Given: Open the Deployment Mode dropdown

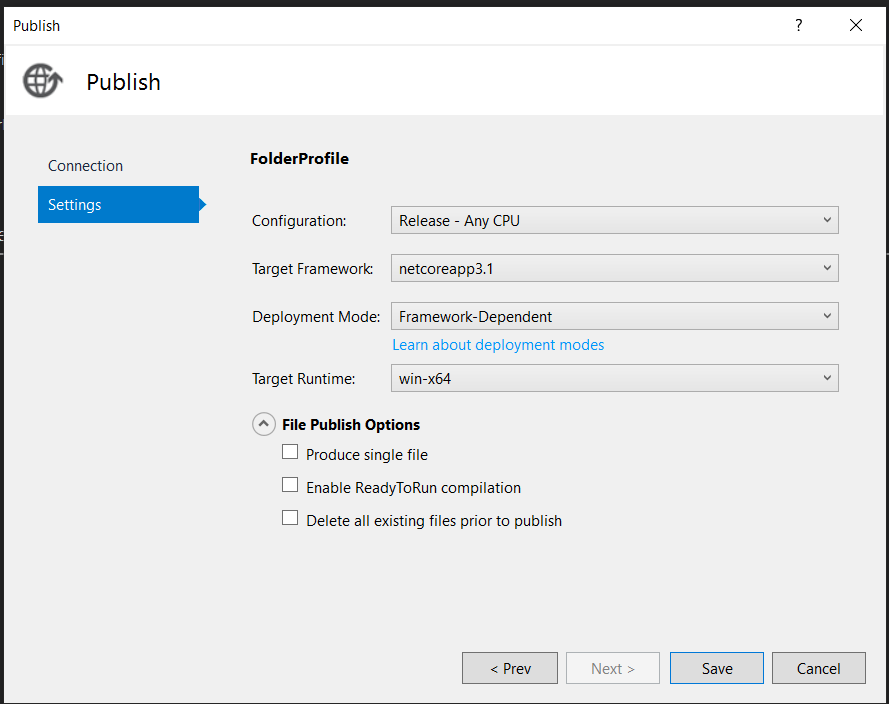Looking at the screenshot, I should coord(827,315).
